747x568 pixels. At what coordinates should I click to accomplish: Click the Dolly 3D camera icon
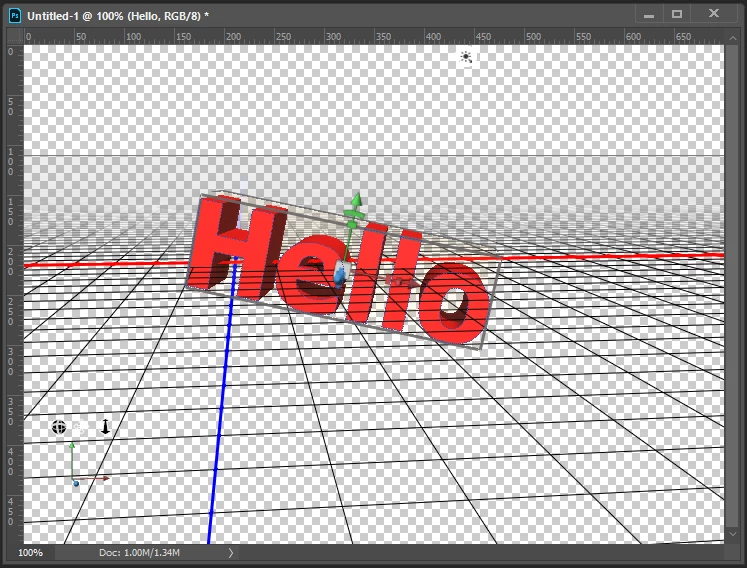(105, 426)
